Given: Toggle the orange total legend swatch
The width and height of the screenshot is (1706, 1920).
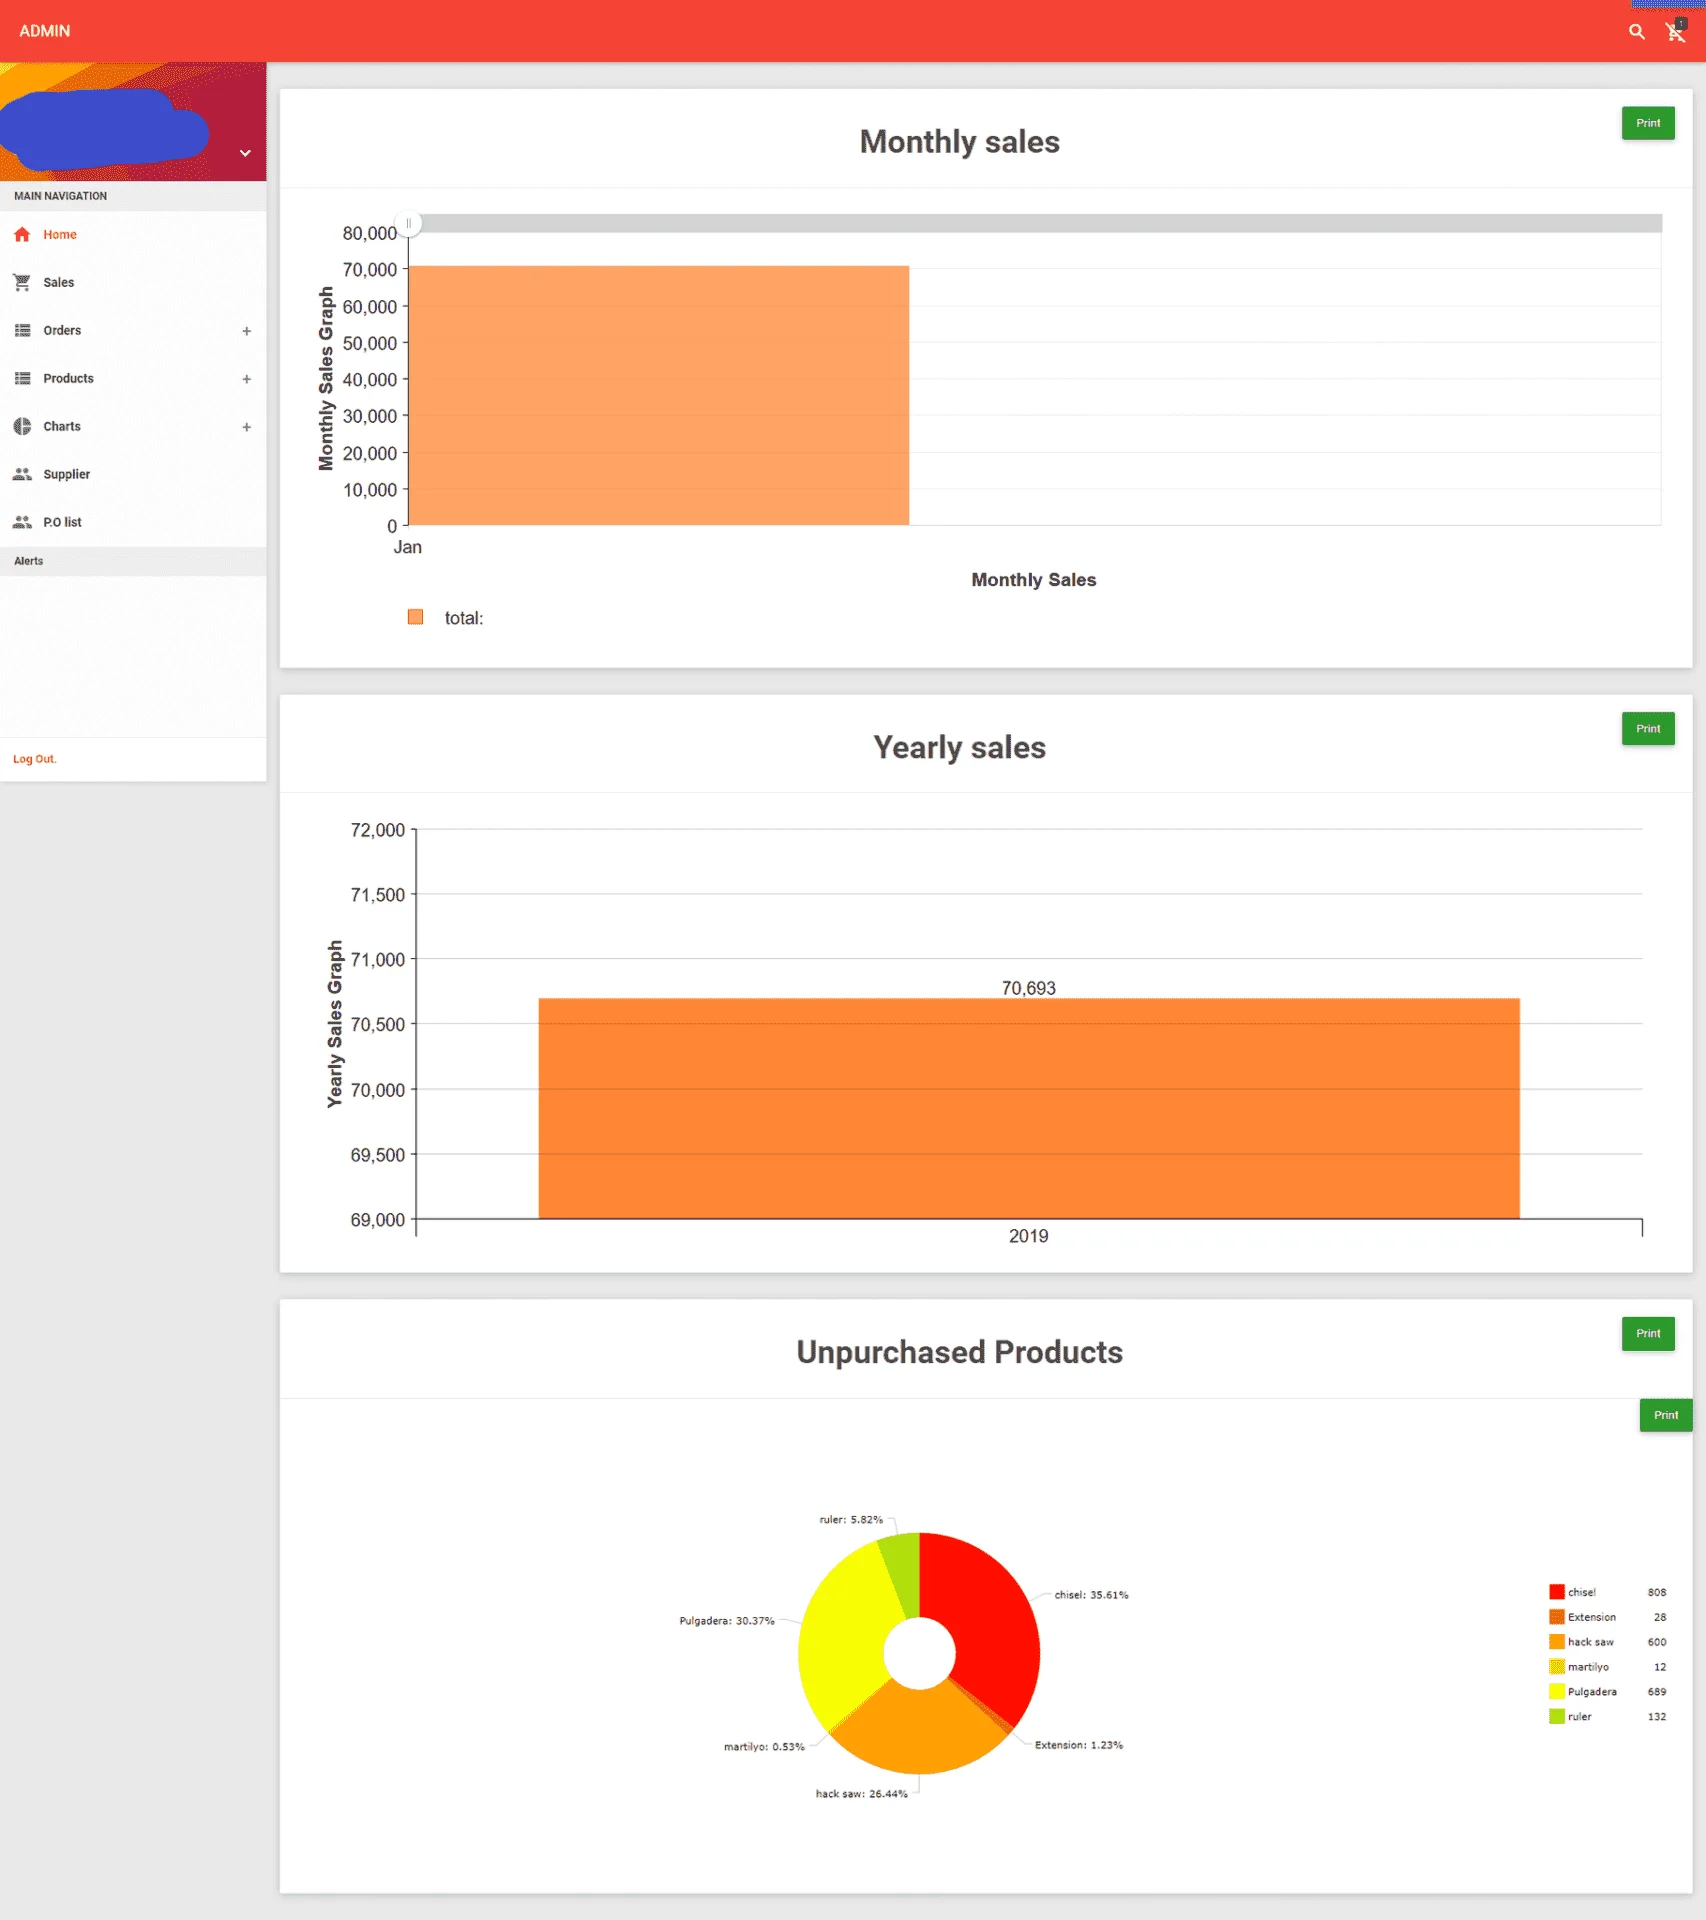Looking at the screenshot, I should [x=415, y=617].
